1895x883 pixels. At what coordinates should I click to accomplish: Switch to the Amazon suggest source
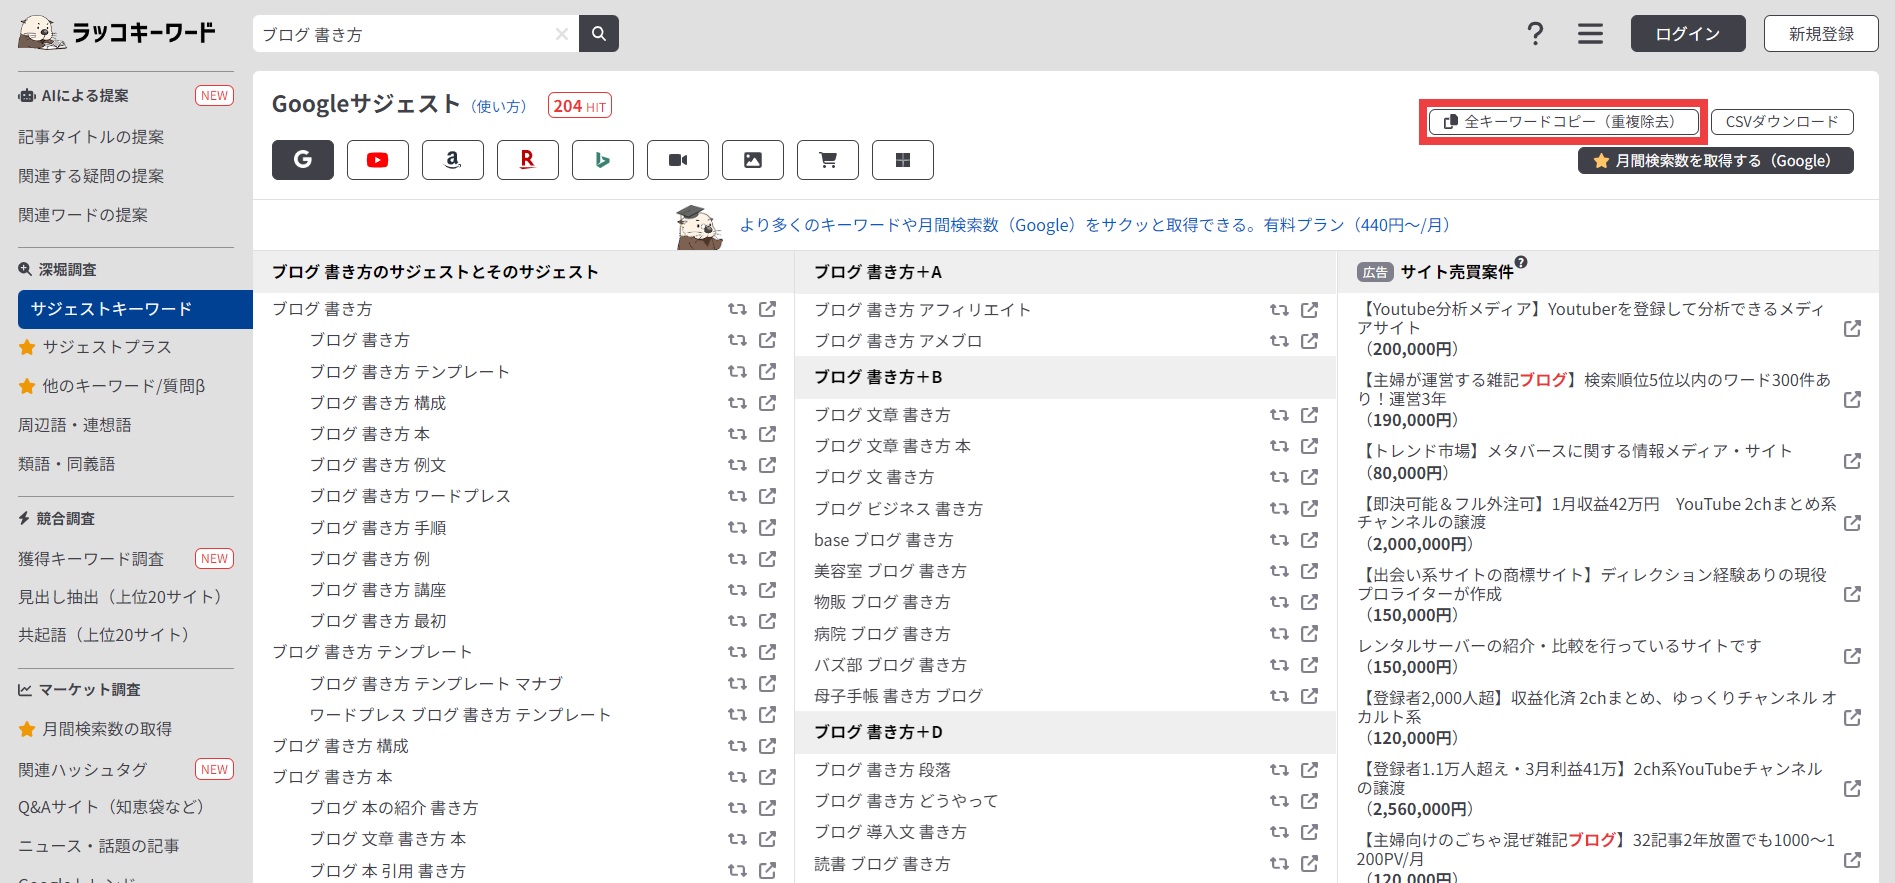click(x=453, y=160)
